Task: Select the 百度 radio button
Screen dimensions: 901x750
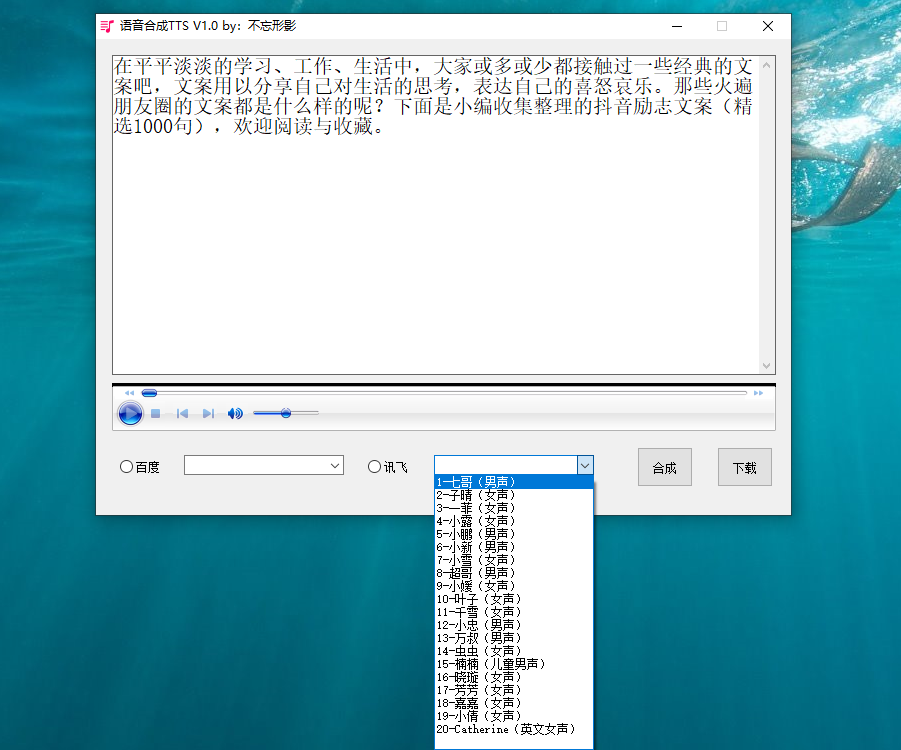Action: coord(126,466)
